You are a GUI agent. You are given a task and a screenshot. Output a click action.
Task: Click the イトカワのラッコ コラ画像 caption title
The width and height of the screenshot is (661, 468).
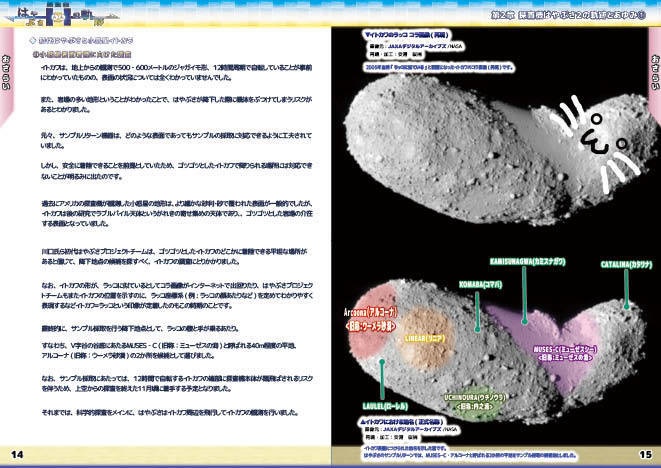pyautogui.click(x=406, y=35)
